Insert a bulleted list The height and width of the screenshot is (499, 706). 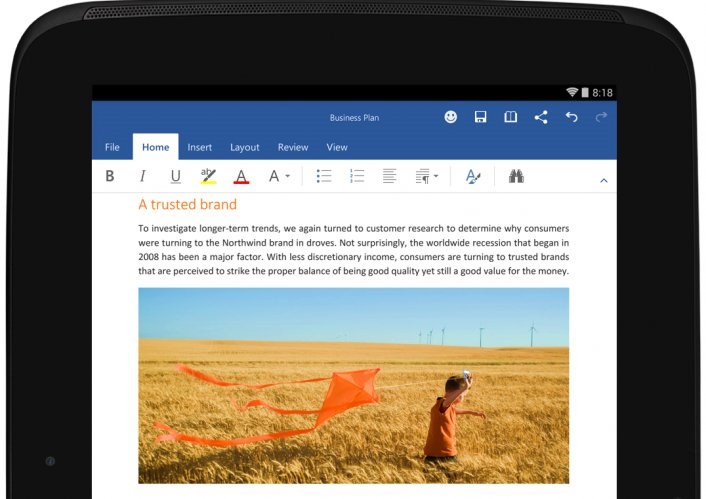[324, 176]
